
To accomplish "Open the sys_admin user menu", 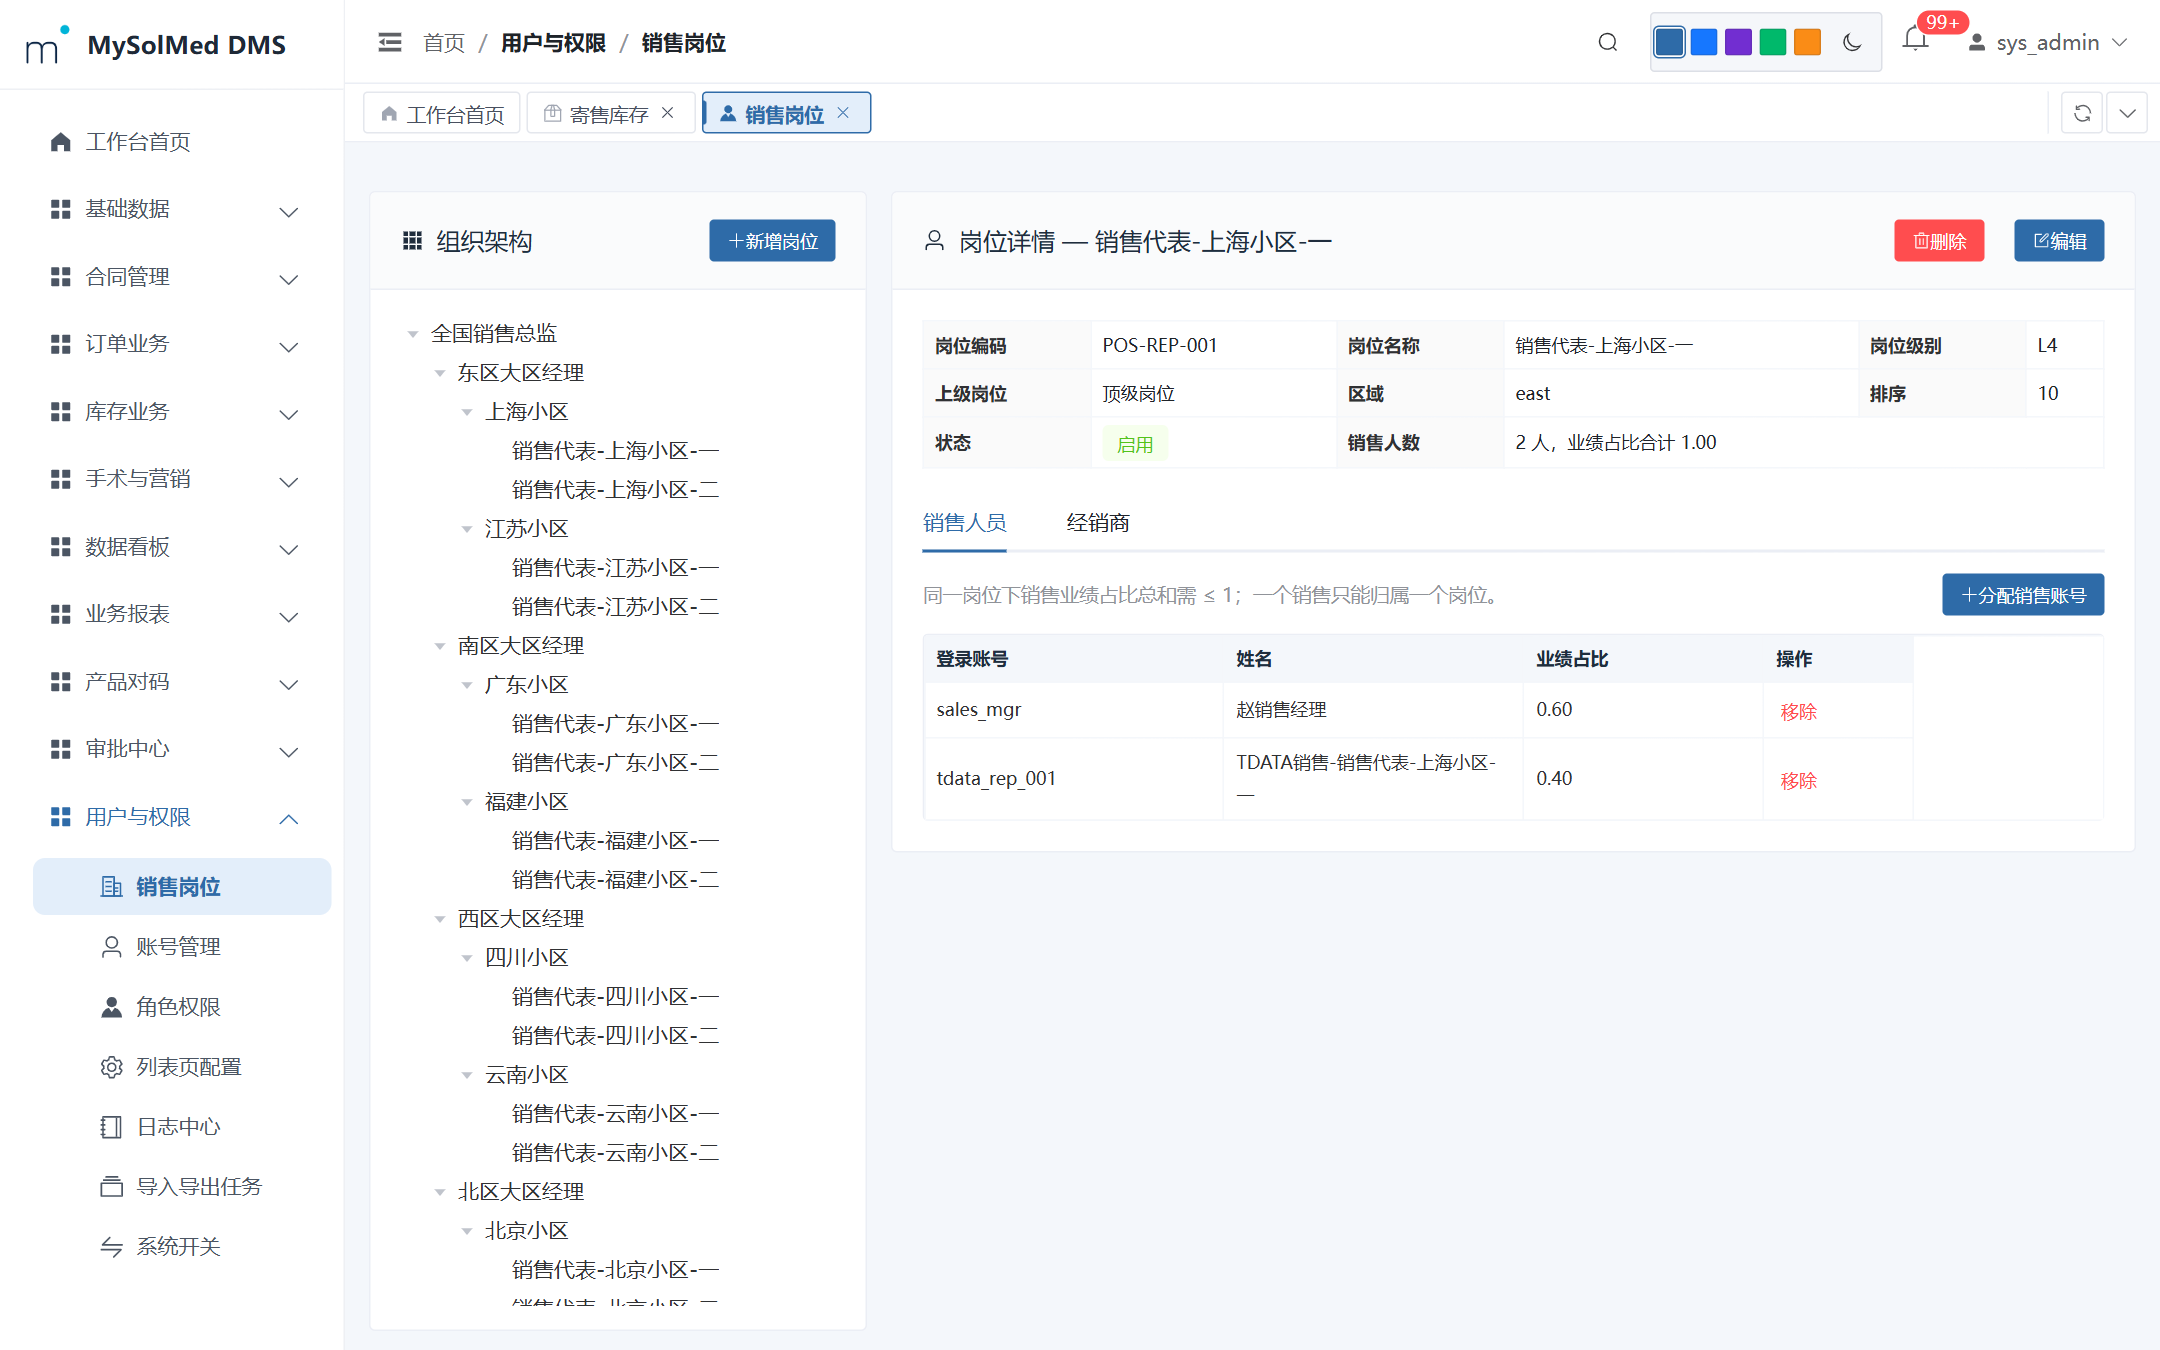I will point(2047,43).
